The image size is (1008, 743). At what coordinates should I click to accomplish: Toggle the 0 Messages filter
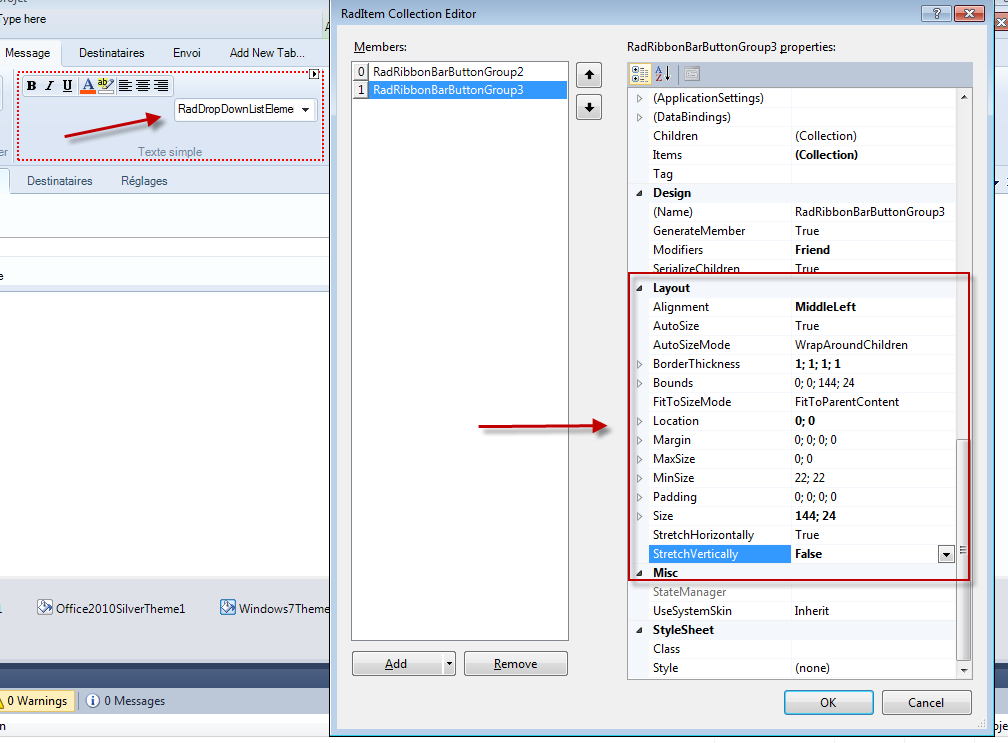[125, 701]
